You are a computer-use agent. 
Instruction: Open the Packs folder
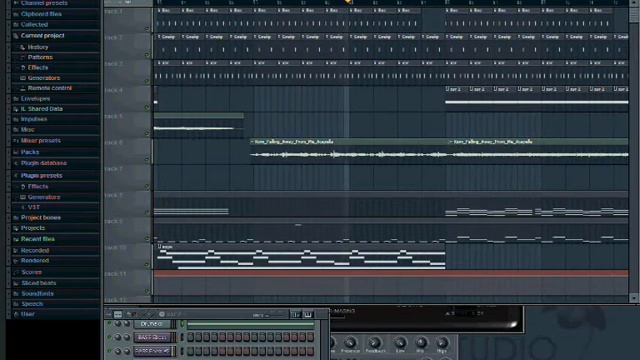(x=30, y=152)
